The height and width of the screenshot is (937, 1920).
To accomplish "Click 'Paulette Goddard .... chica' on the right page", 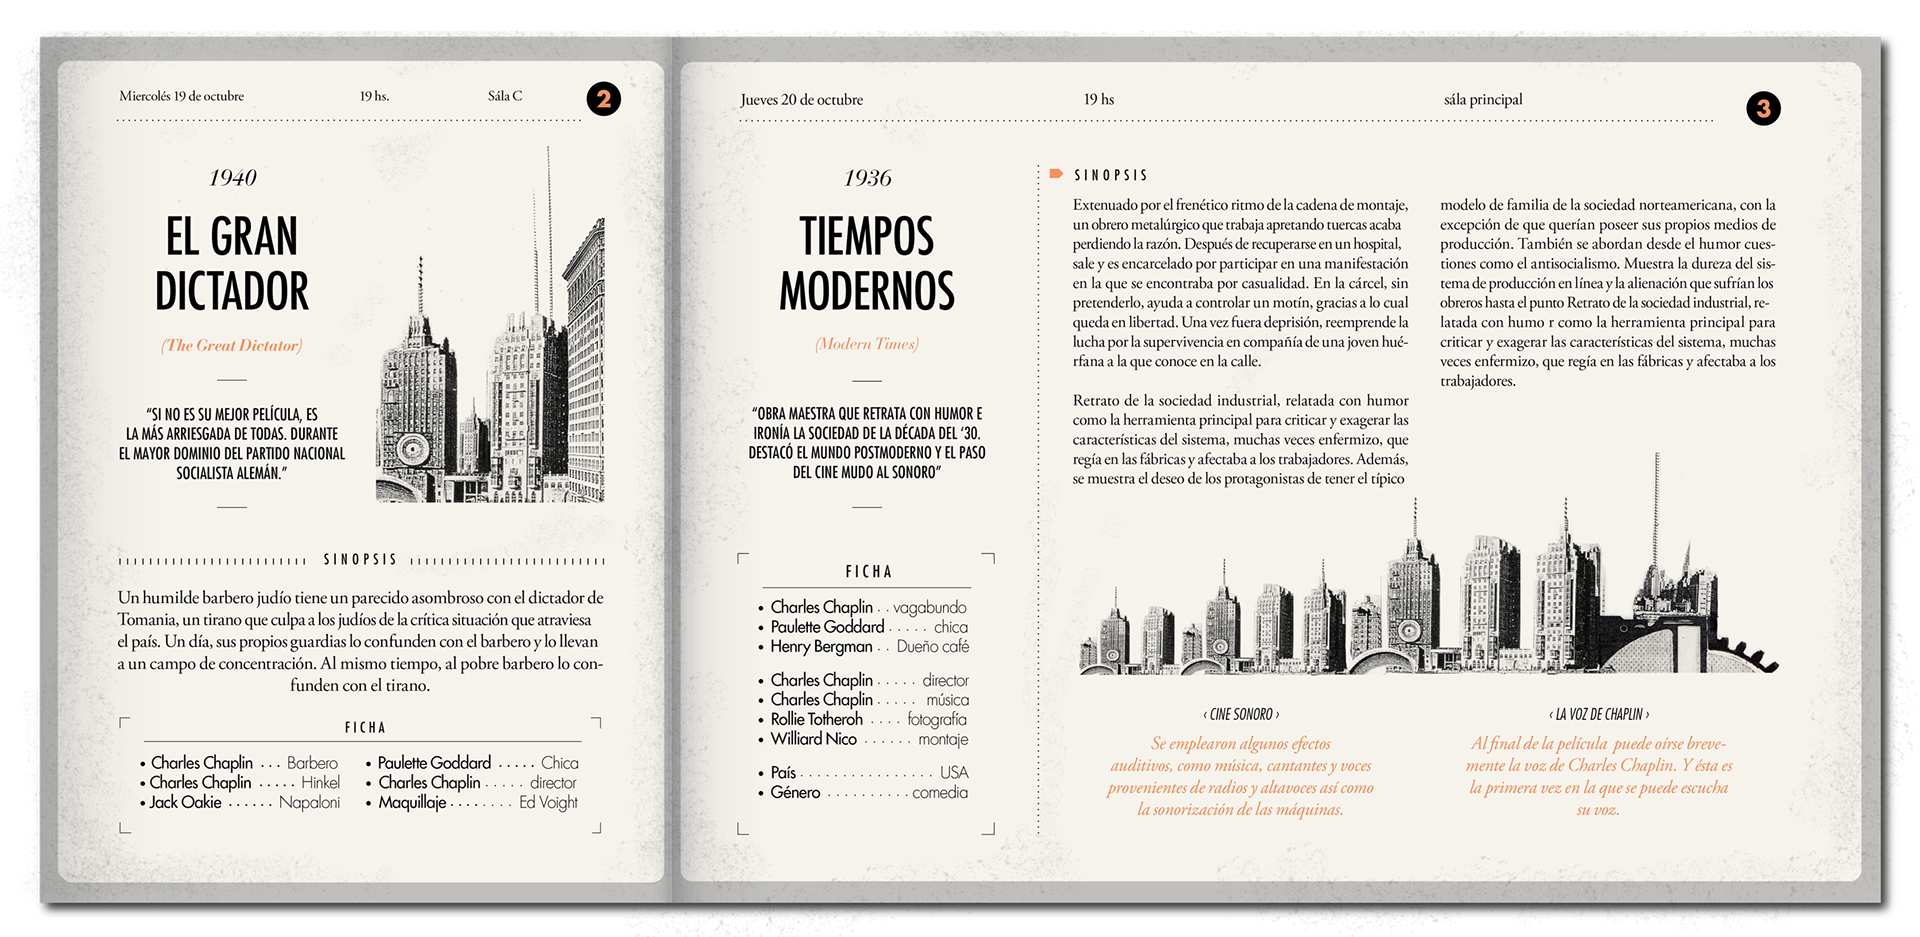I will [862, 627].
